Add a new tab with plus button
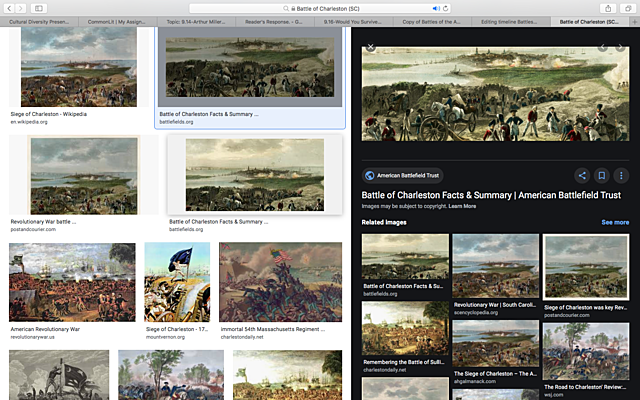The height and width of the screenshot is (400, 640). 635,22
